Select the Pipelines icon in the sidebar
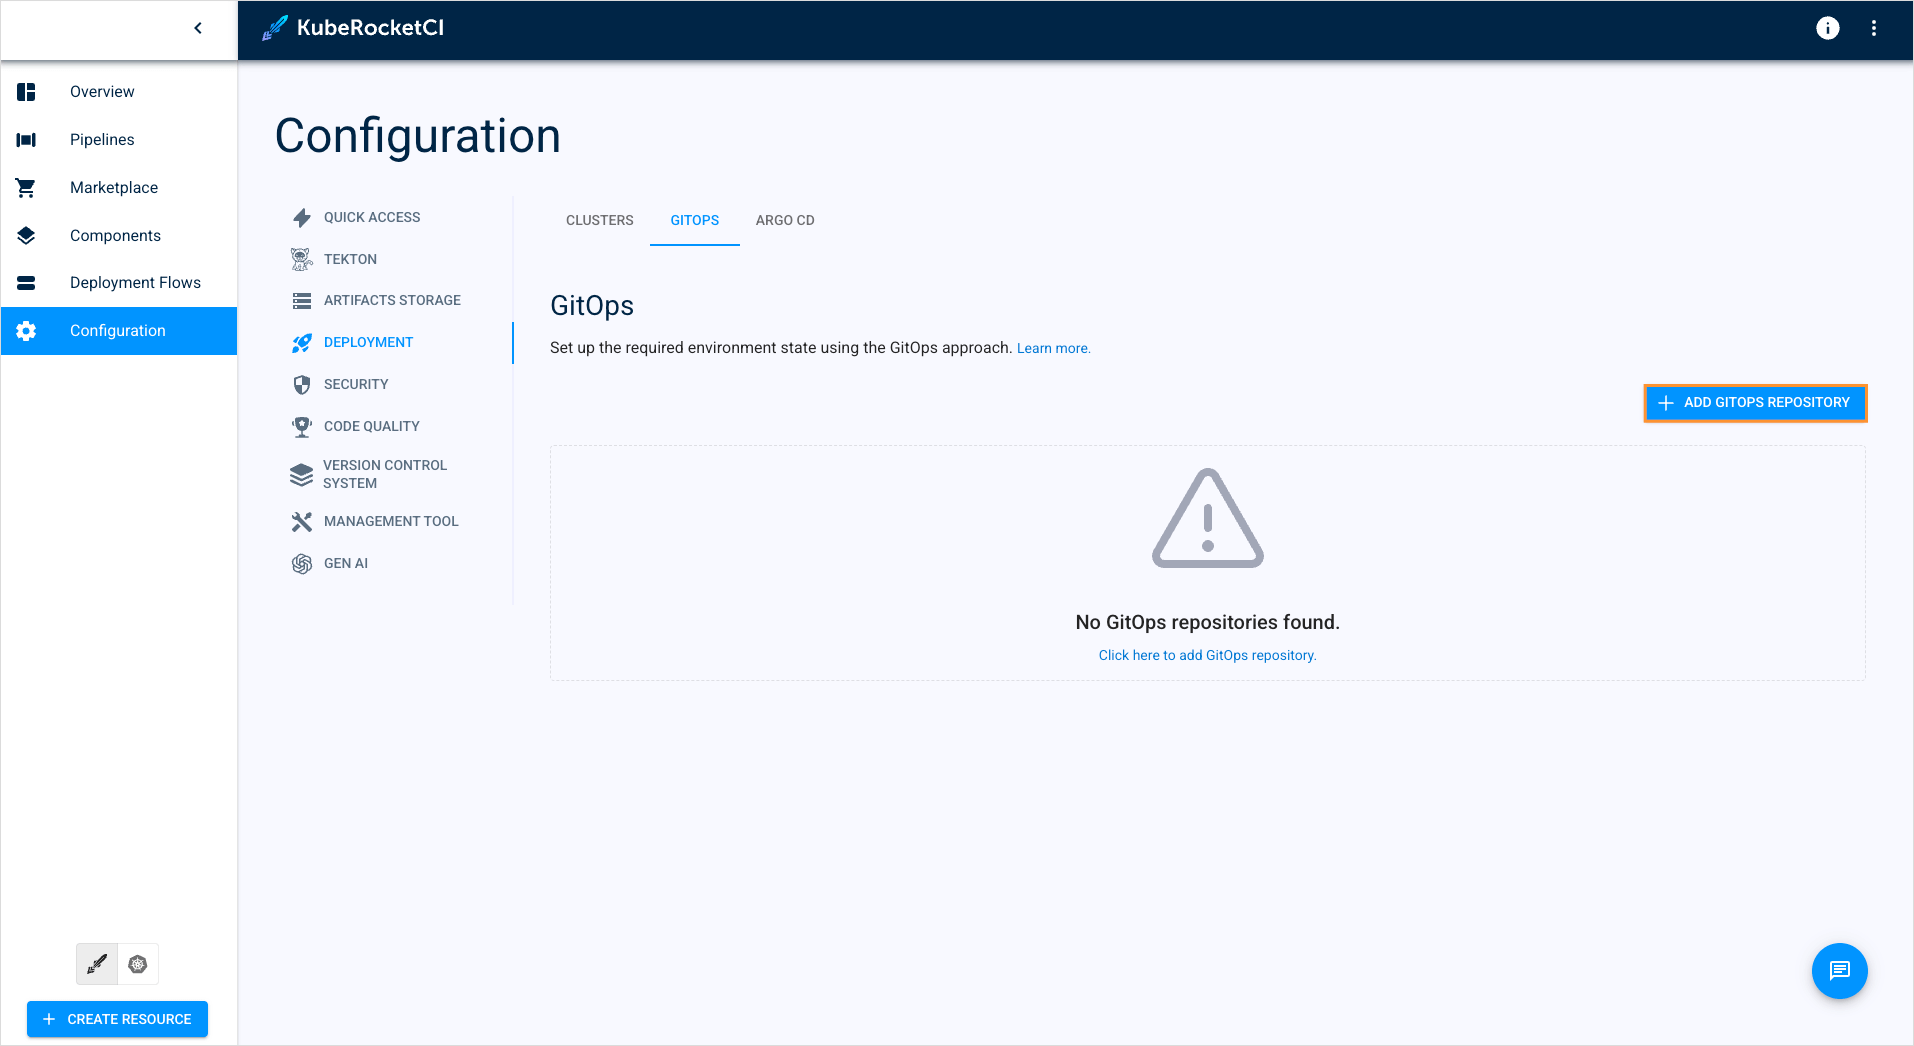Screen dimensions: 1914x1046 click(25, 139)
